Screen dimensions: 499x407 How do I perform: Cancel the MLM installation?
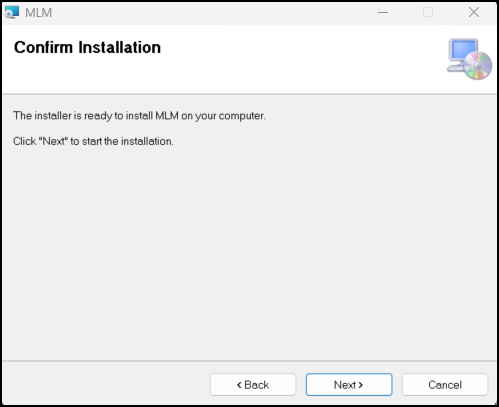pos(445,385)
